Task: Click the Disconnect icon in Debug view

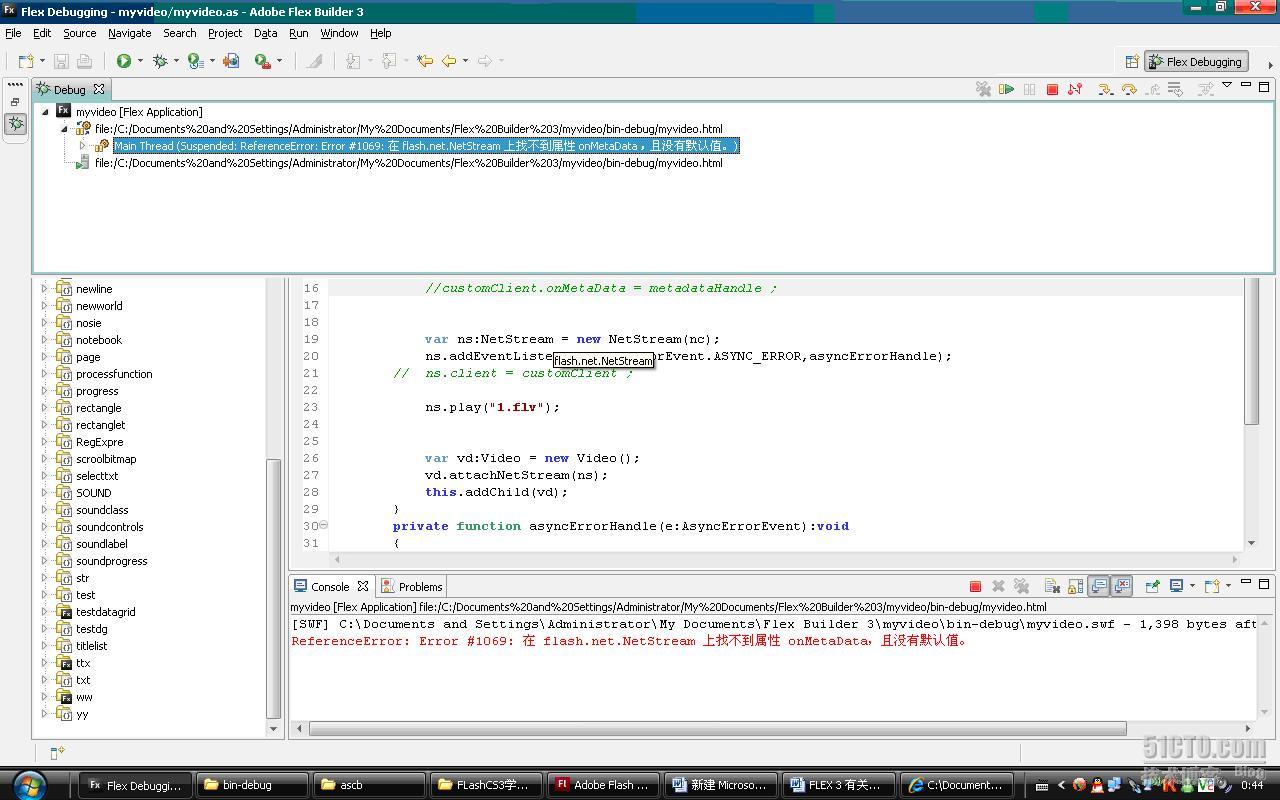Action: click(1075, 89)
